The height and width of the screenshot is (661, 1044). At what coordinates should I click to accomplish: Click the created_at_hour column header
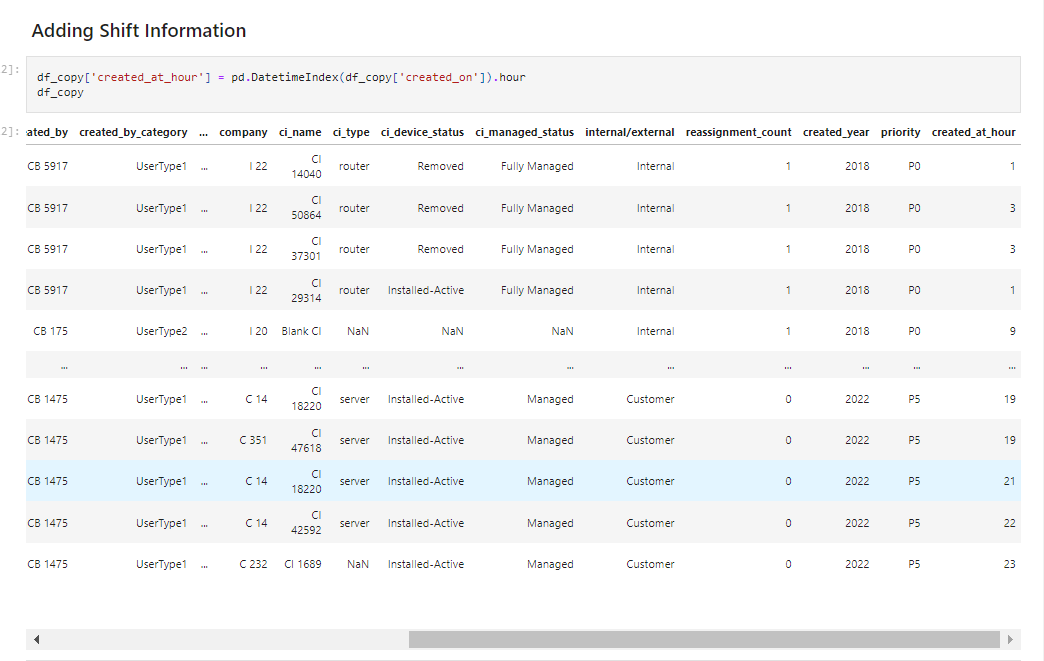[x=973, y=131]
